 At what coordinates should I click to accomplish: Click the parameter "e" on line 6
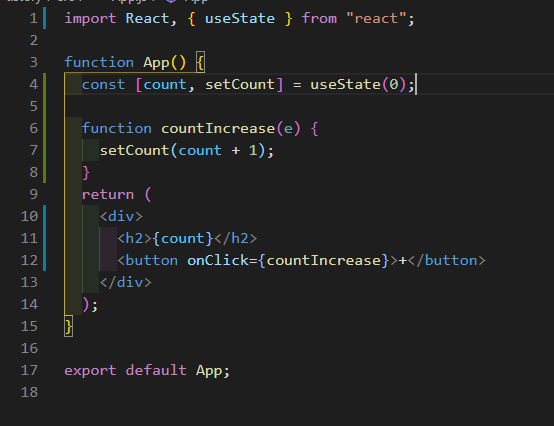click(x=288, y=129)
